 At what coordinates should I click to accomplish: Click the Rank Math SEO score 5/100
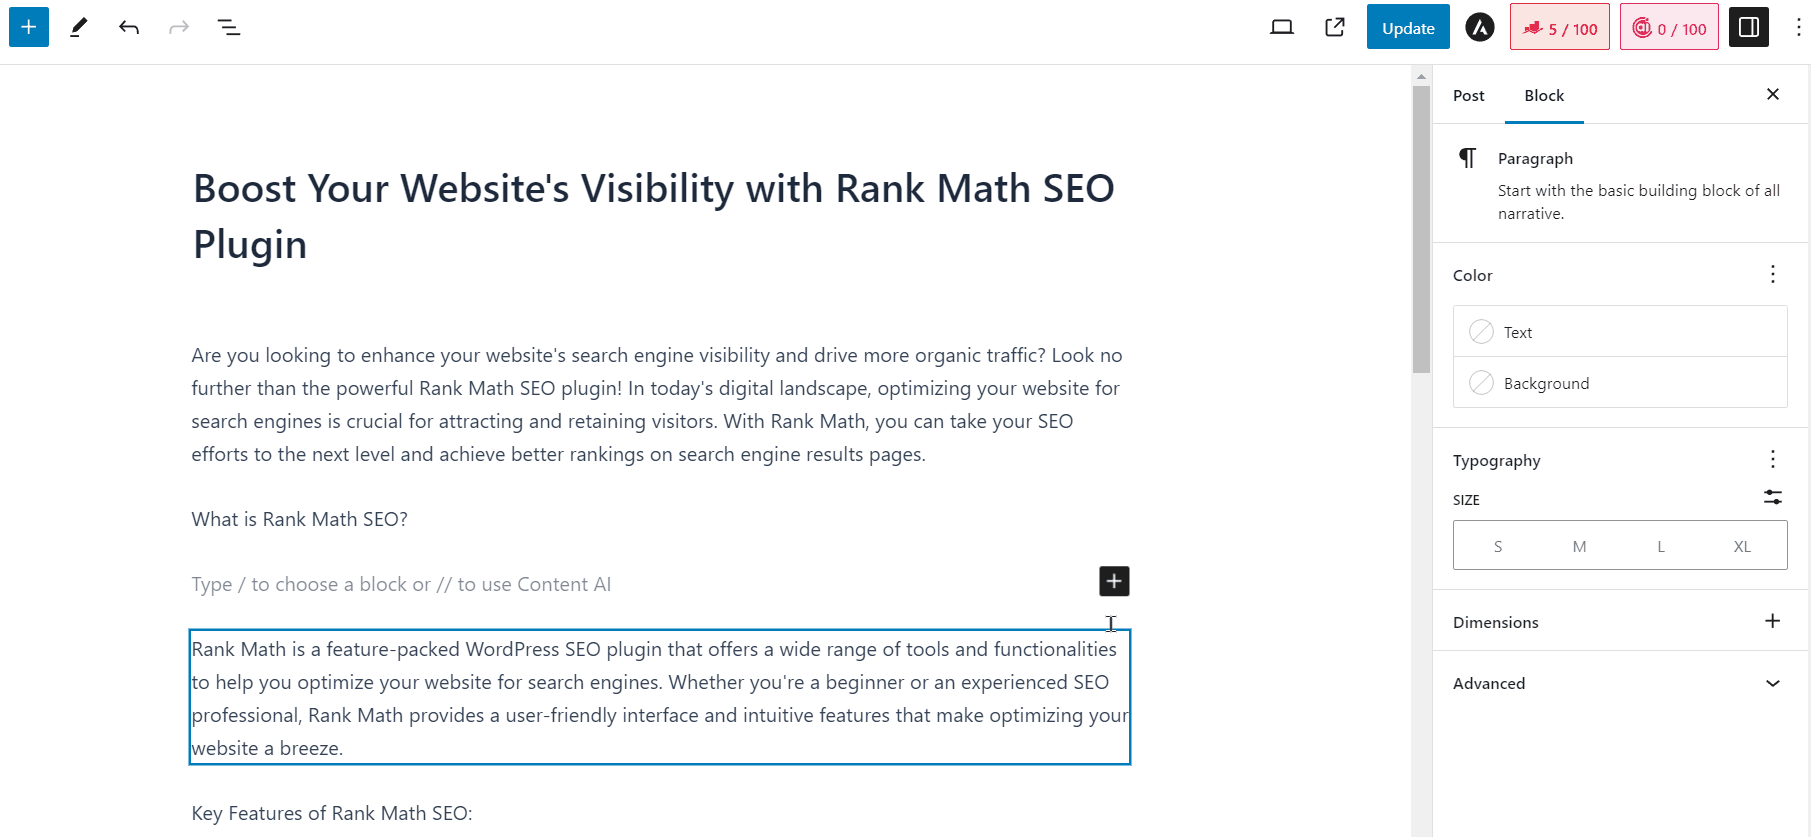[x=1560, y=28]
